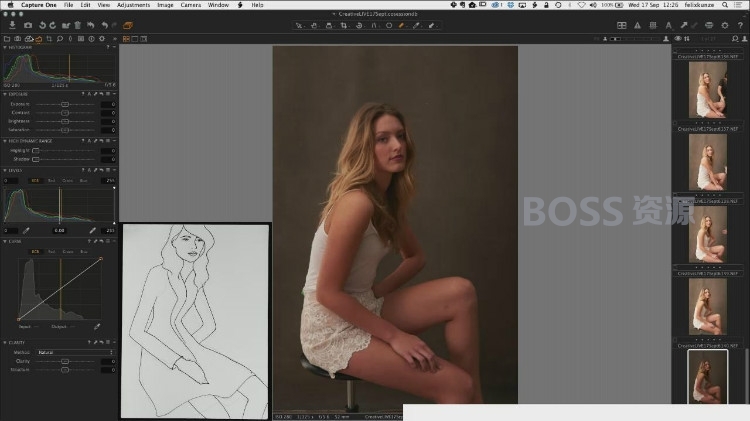Image resolution: width=750 pixels, height=421 pixels.
Task: Open the Help menu
Action: 257,5
